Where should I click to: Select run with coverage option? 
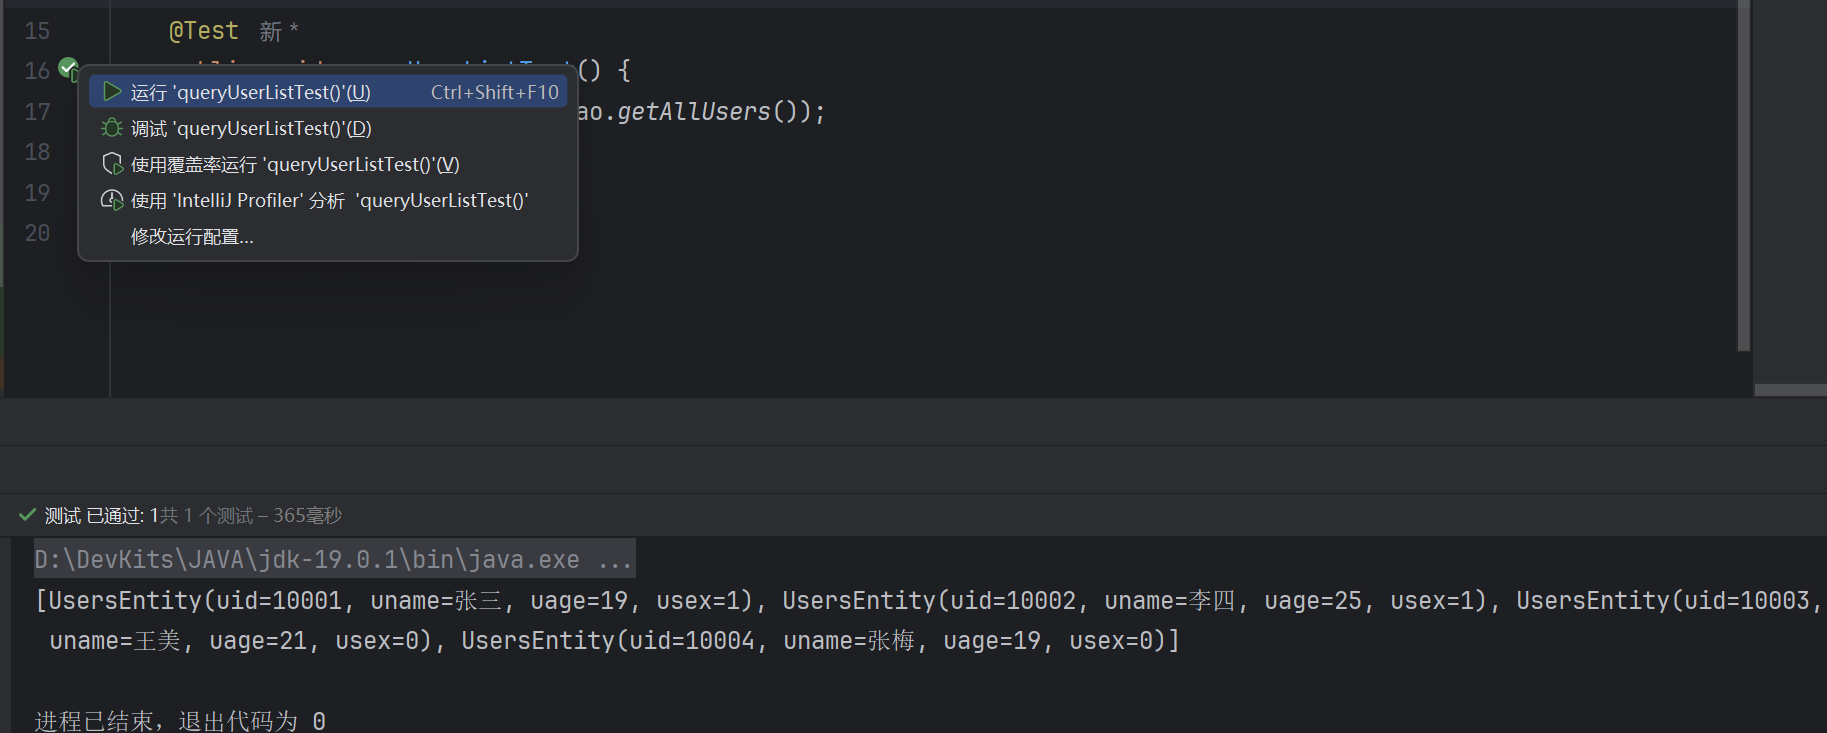click(328, 164)
